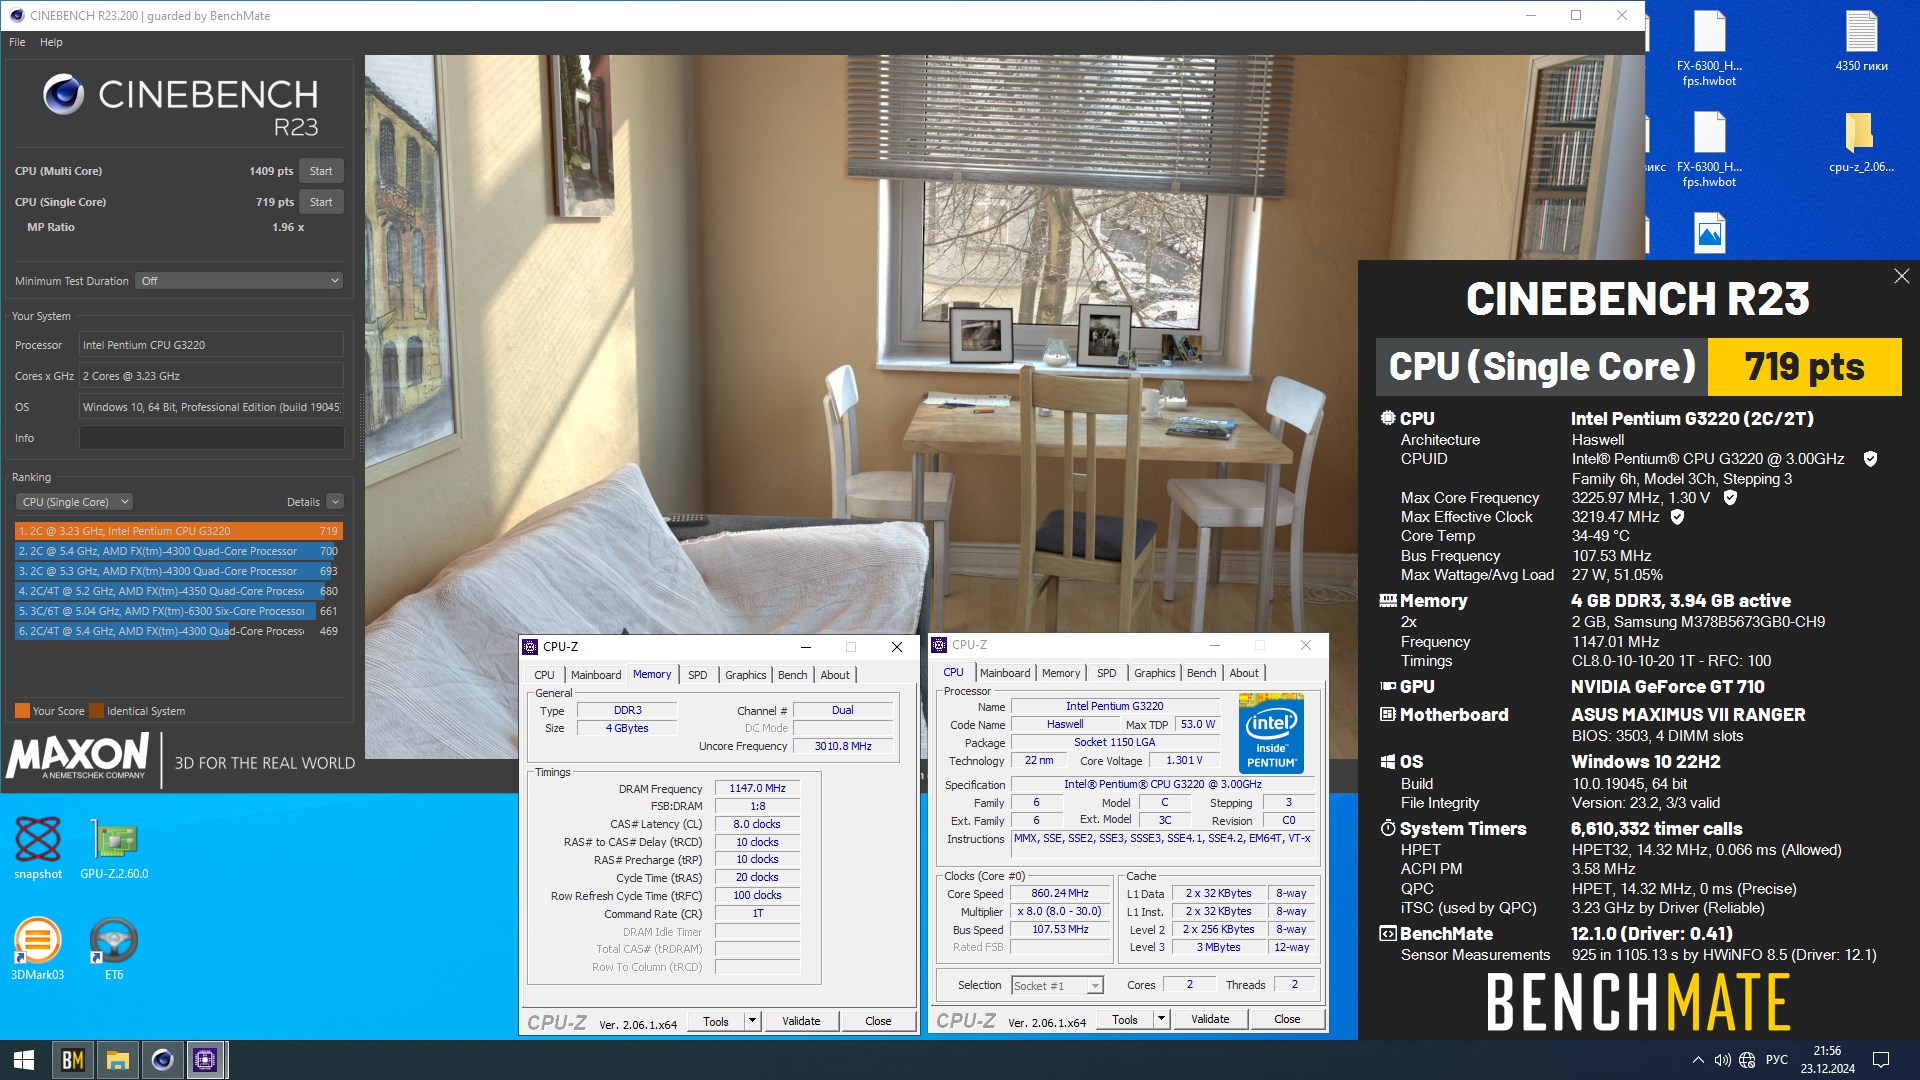Open Graphics tab in memory CPU-Z
This screenshot has height=1080, width=1920.
[x=746, y=675]
